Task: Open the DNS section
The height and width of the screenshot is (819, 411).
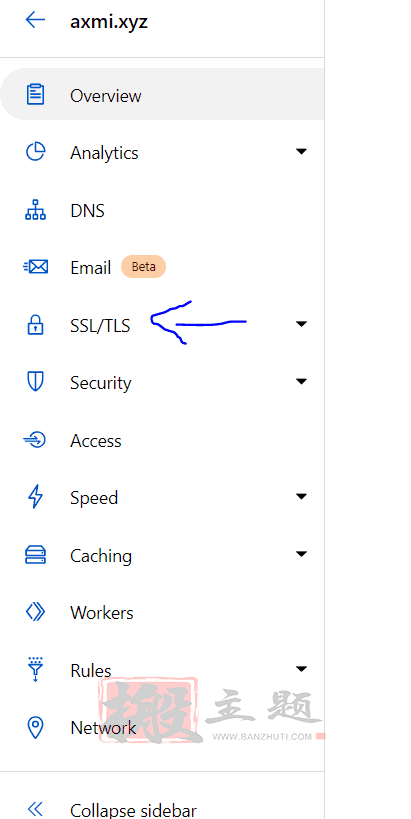Action: click(x=162, y=211)
